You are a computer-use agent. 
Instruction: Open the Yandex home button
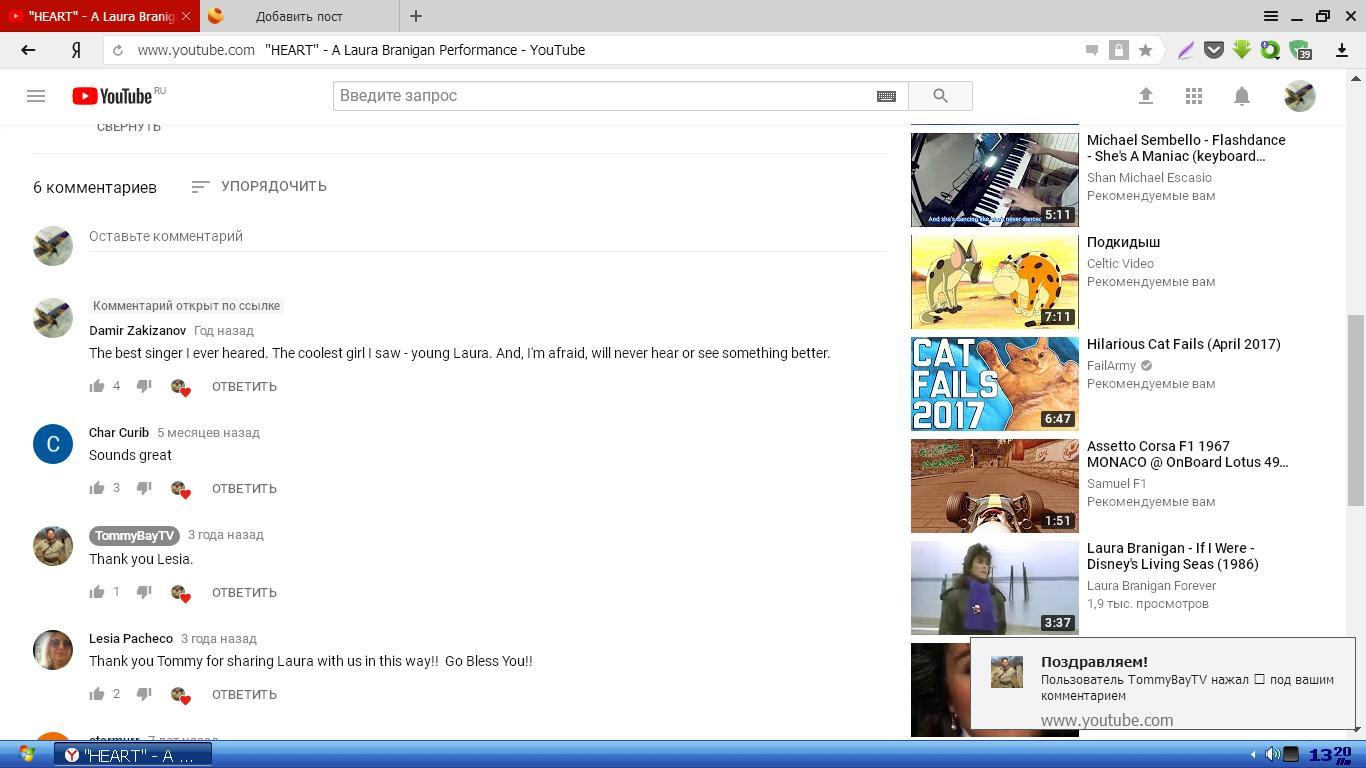click(76, 50)
